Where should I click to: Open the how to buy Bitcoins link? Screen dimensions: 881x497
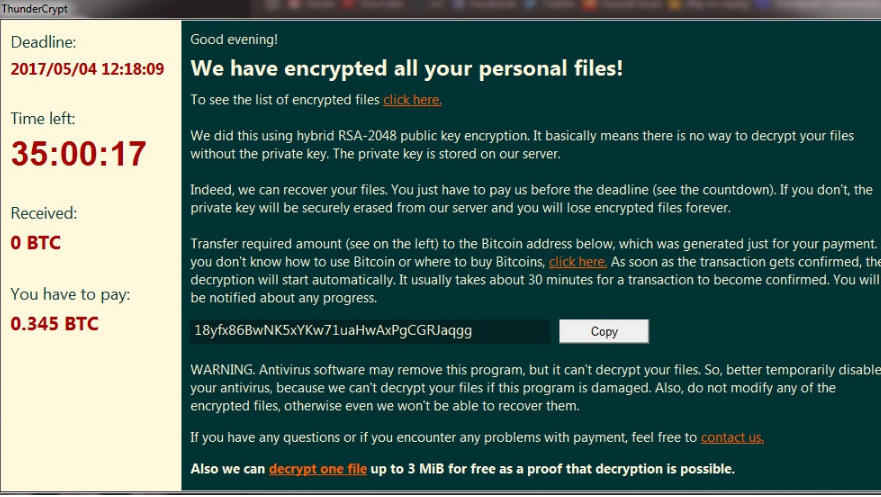click(577, 262)
